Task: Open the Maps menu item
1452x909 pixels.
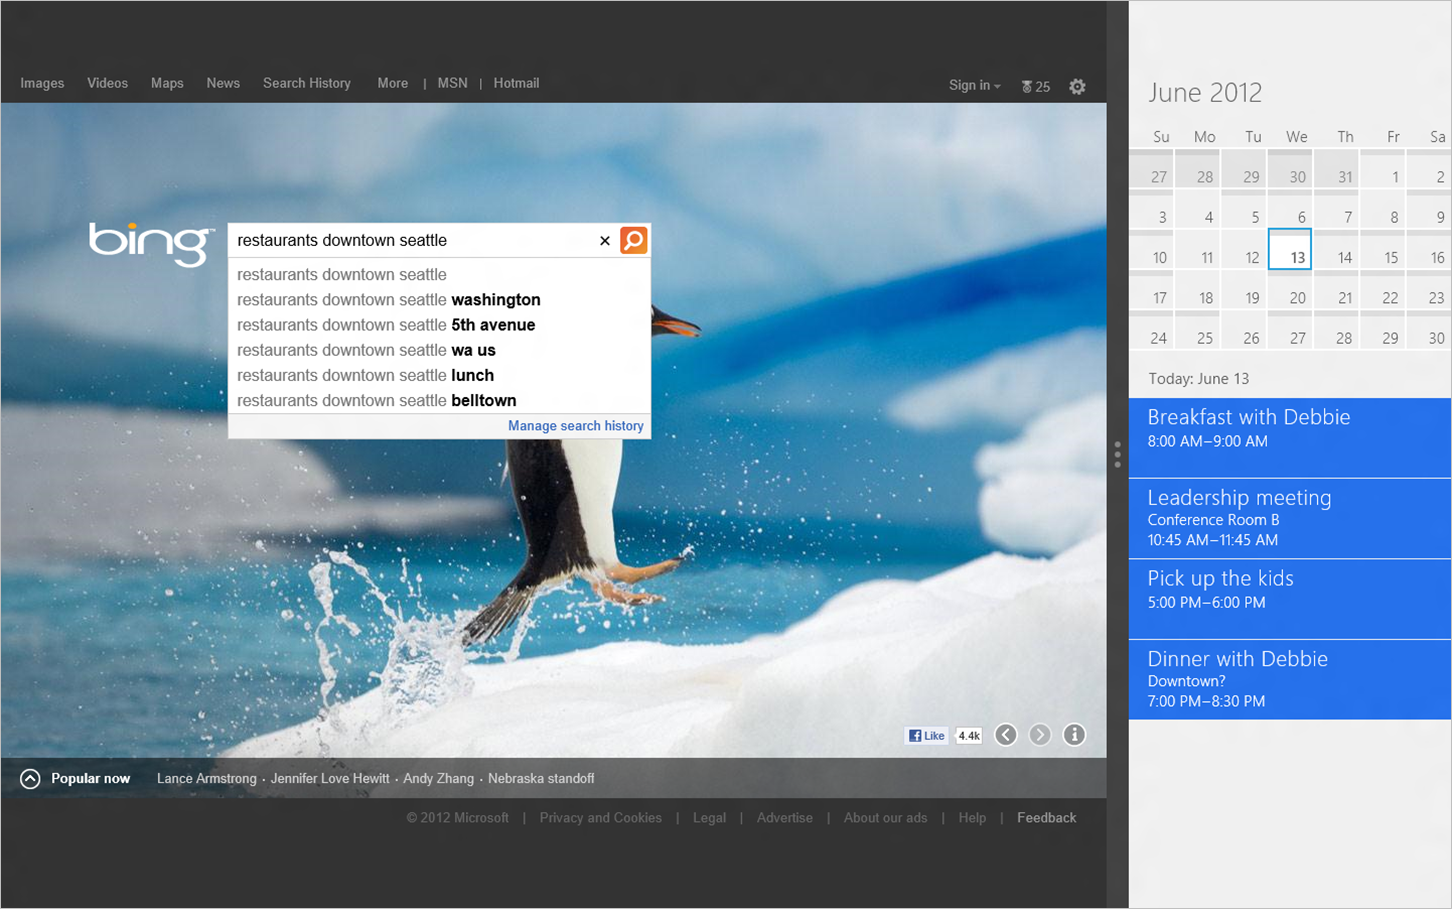Action: [167, 83]
